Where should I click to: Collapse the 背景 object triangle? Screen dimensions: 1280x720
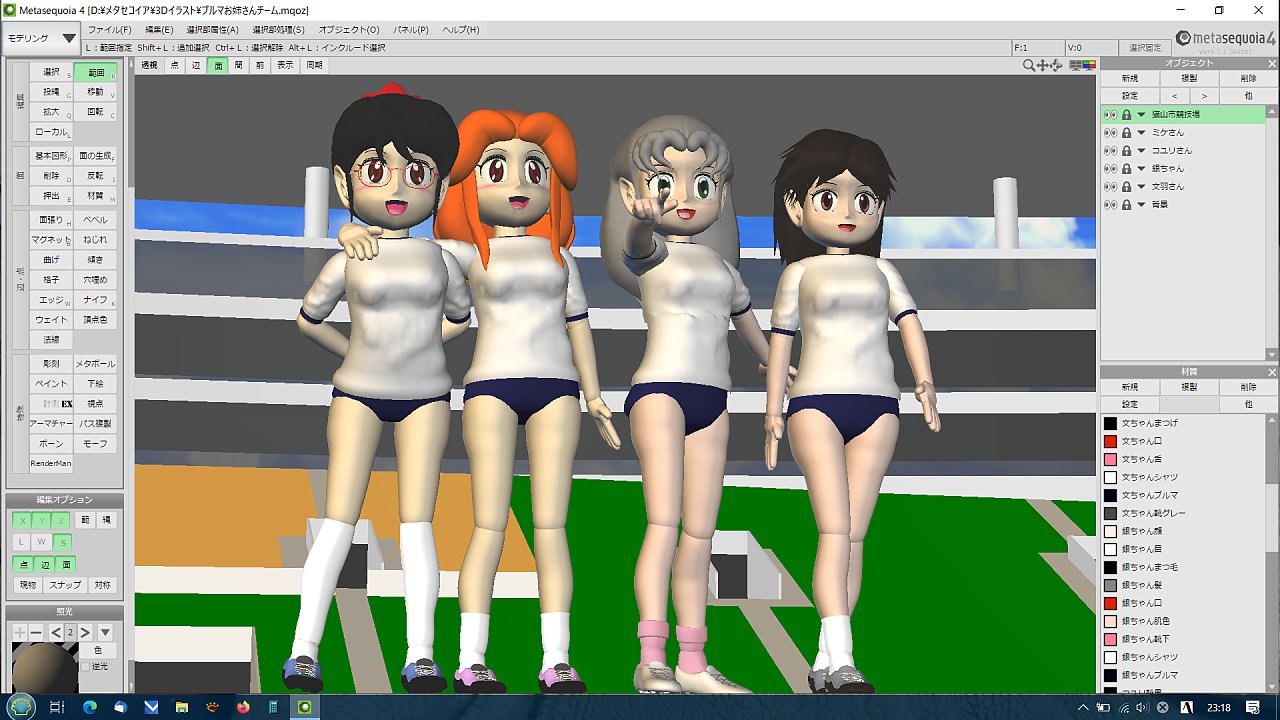(x=1141, y=205)
